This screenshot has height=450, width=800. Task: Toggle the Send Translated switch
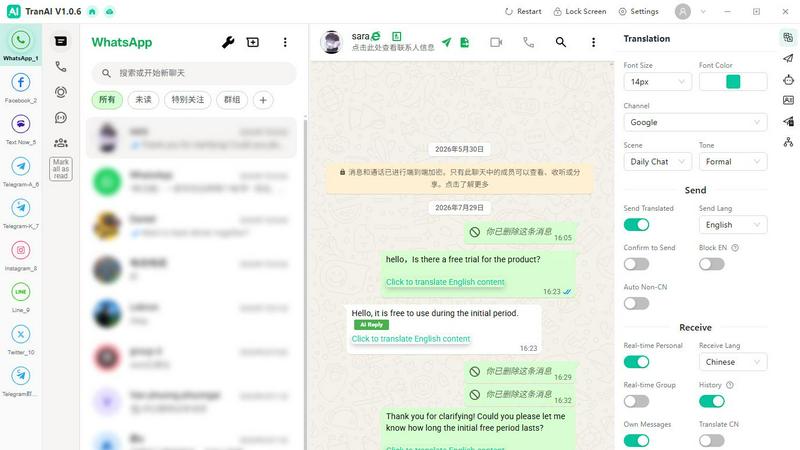[x=636, y=224]
